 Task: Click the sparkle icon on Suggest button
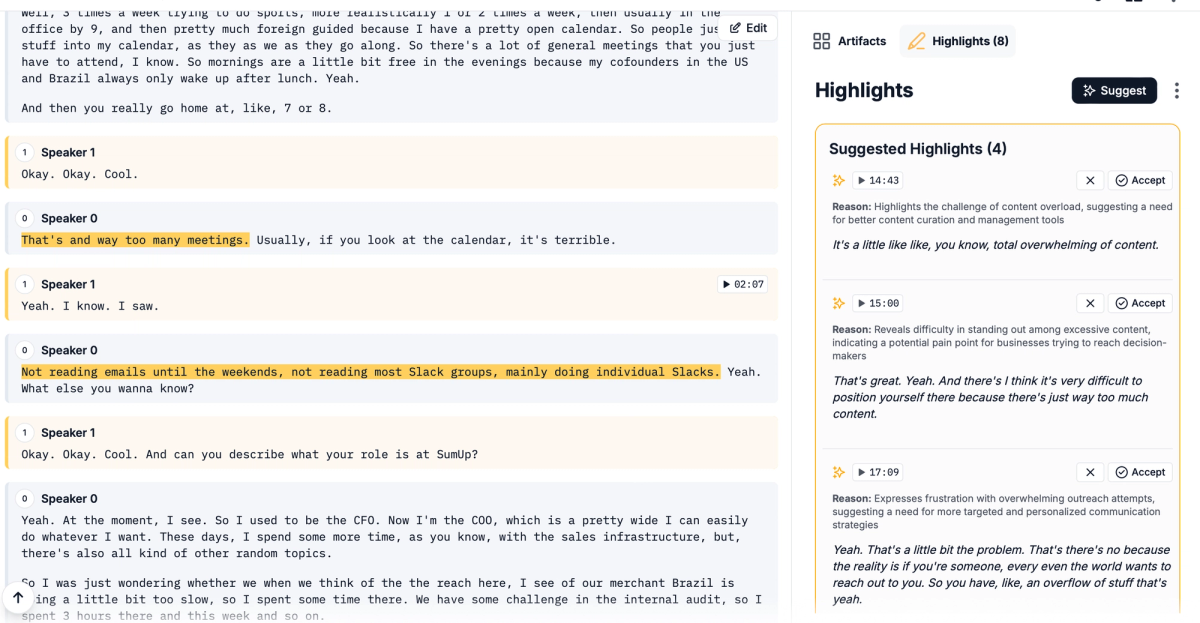(x=1091, y=90)
